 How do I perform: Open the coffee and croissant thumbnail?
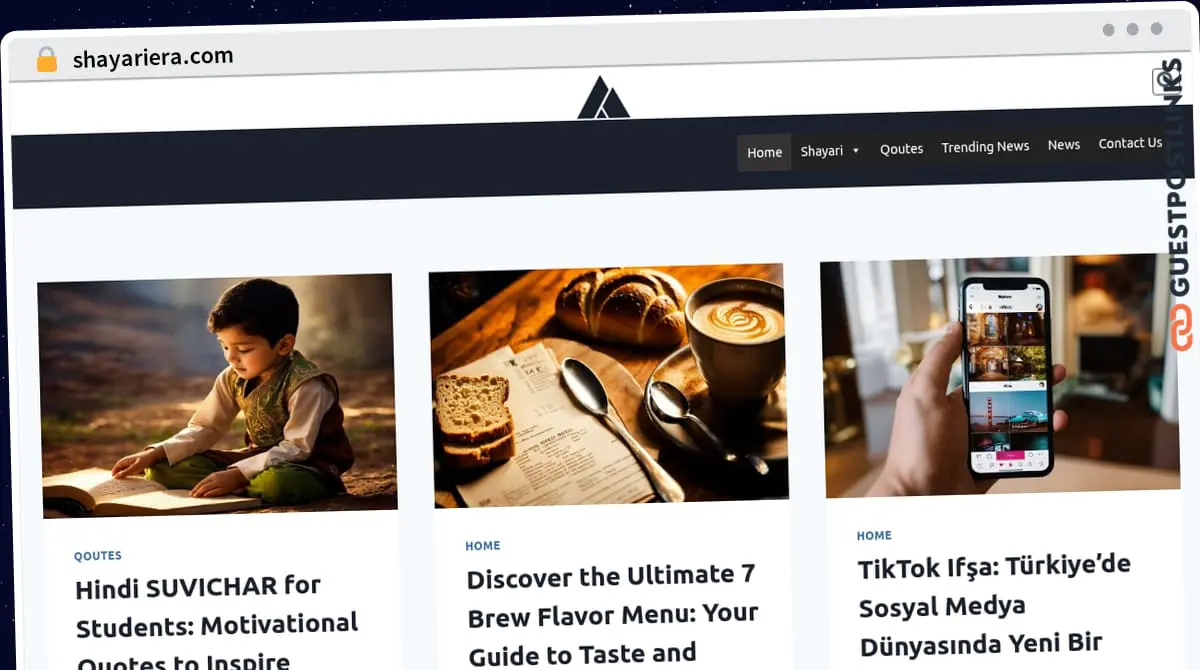[608, 385]
